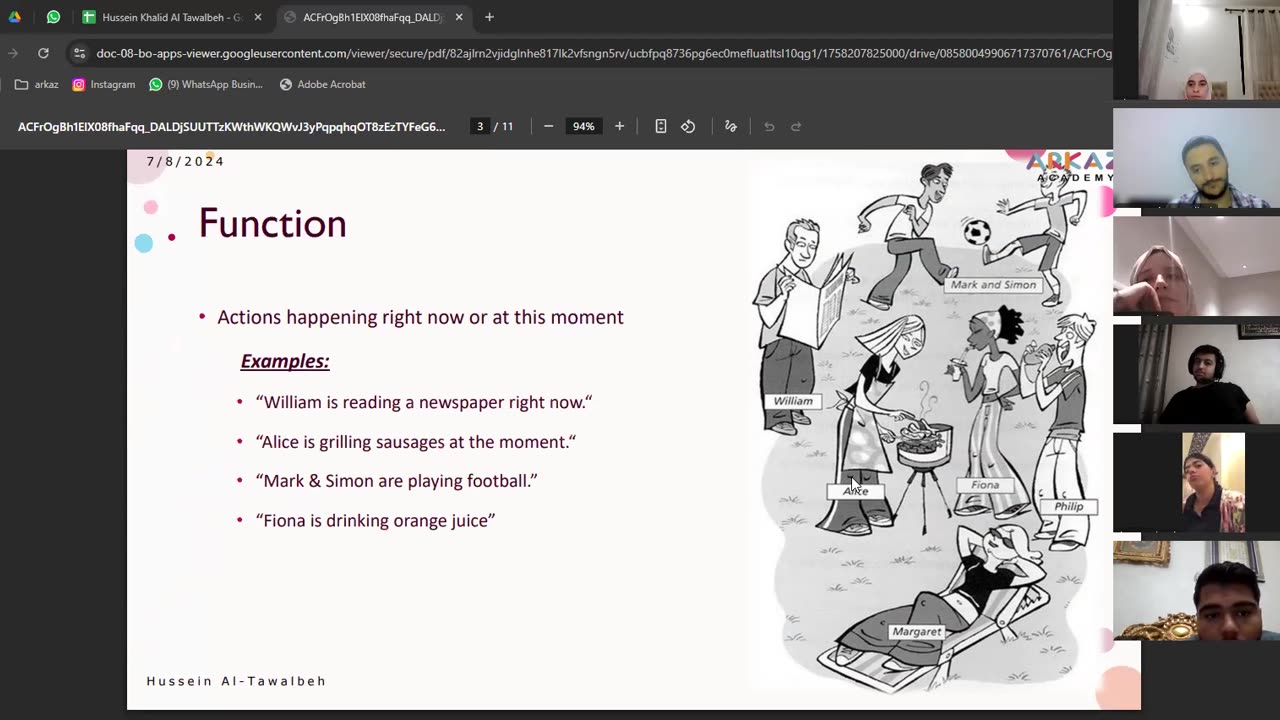Click the address bar URL

pos(603,53)
